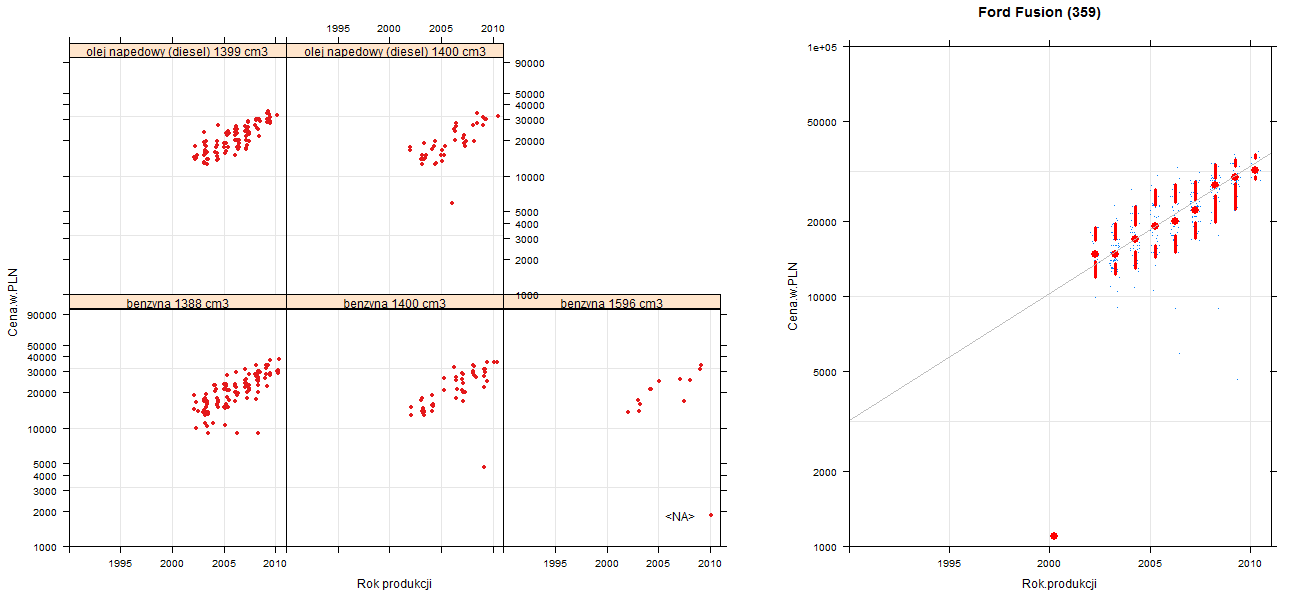1300x600 pixels.
Task: Click the "benzyna 1596 cm3" panel header
Action: pyautogui.click(x=612, y=302)
